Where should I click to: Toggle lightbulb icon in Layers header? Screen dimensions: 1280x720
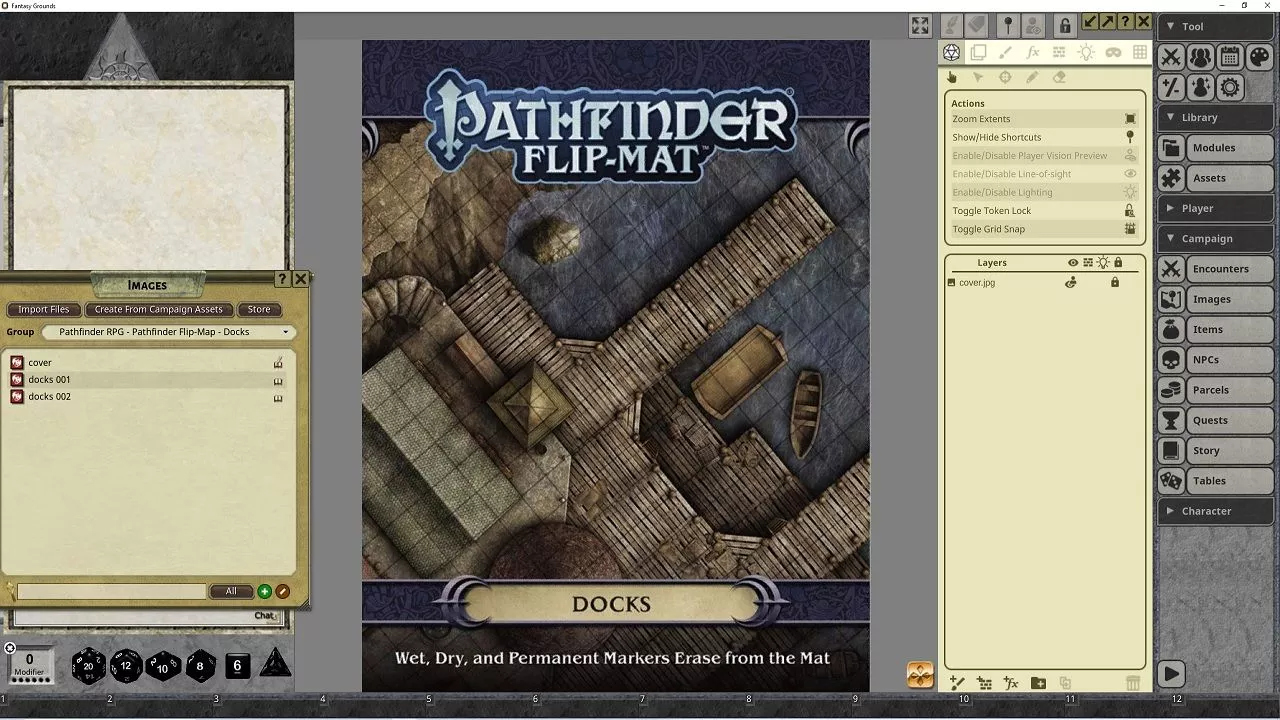1103,263
